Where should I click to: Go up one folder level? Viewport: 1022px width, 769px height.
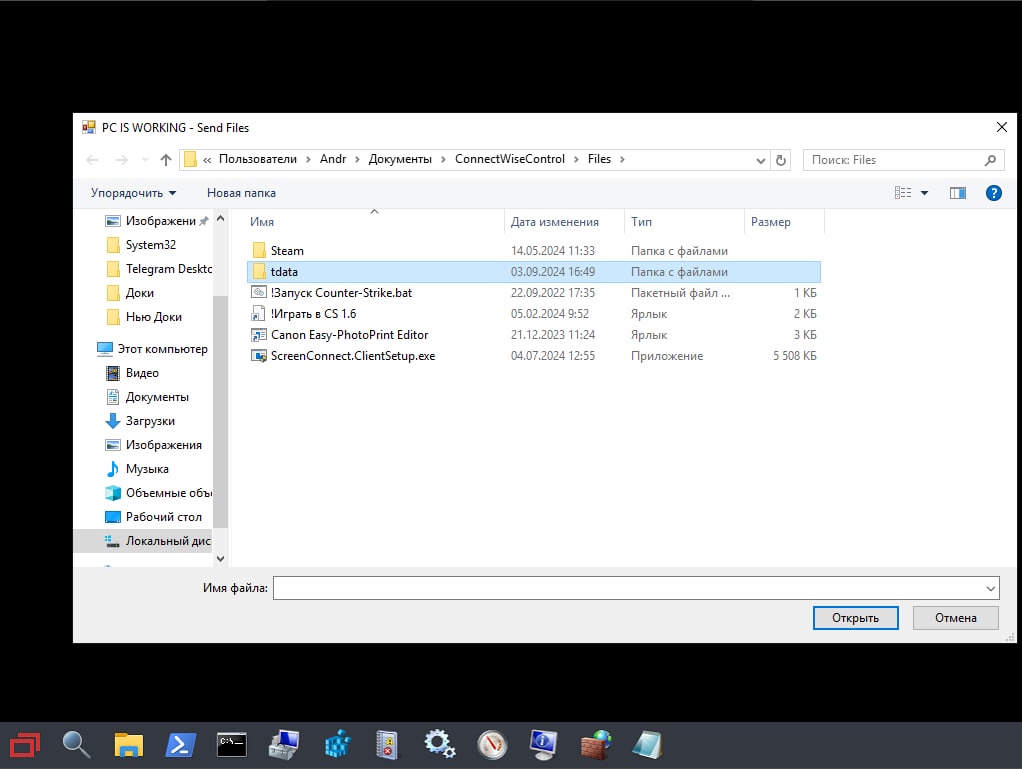[x=166, y=160]
